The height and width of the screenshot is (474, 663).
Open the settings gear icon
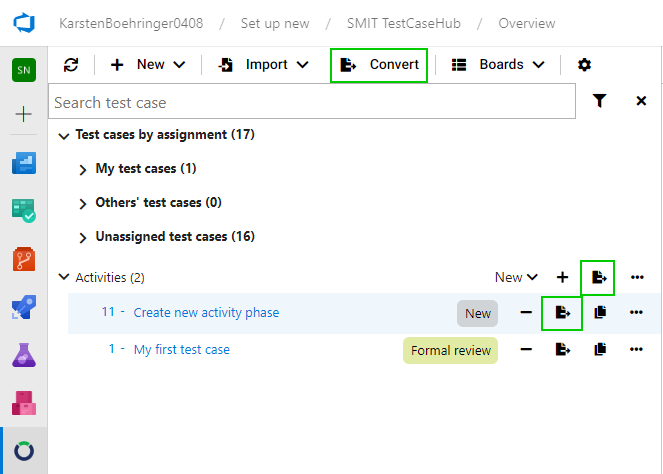click(x=584, y=65)
